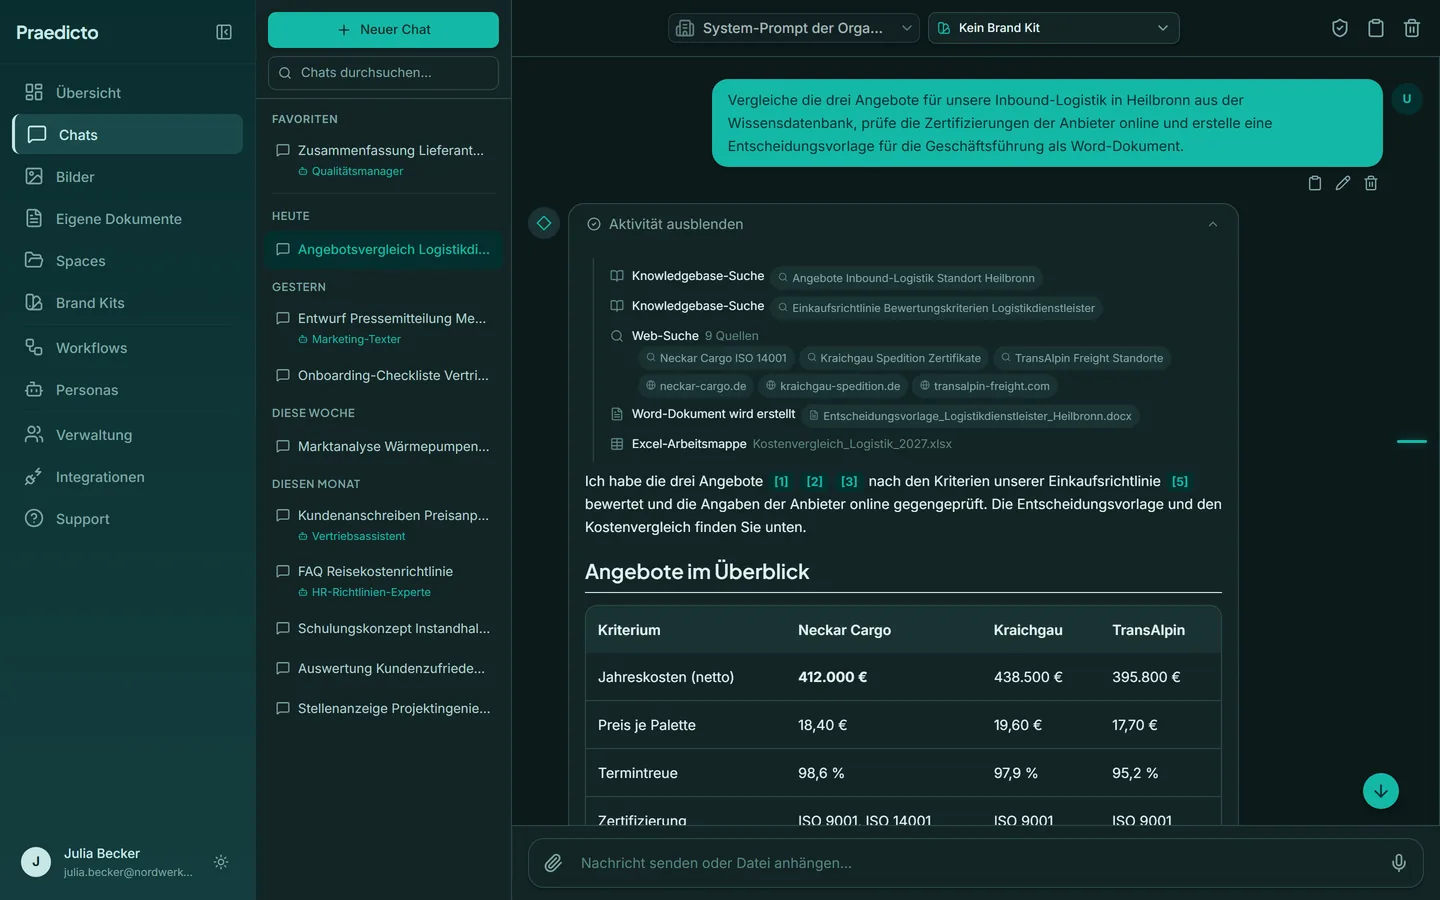Click the clipboard icon in the top bar

(1376, 28)
